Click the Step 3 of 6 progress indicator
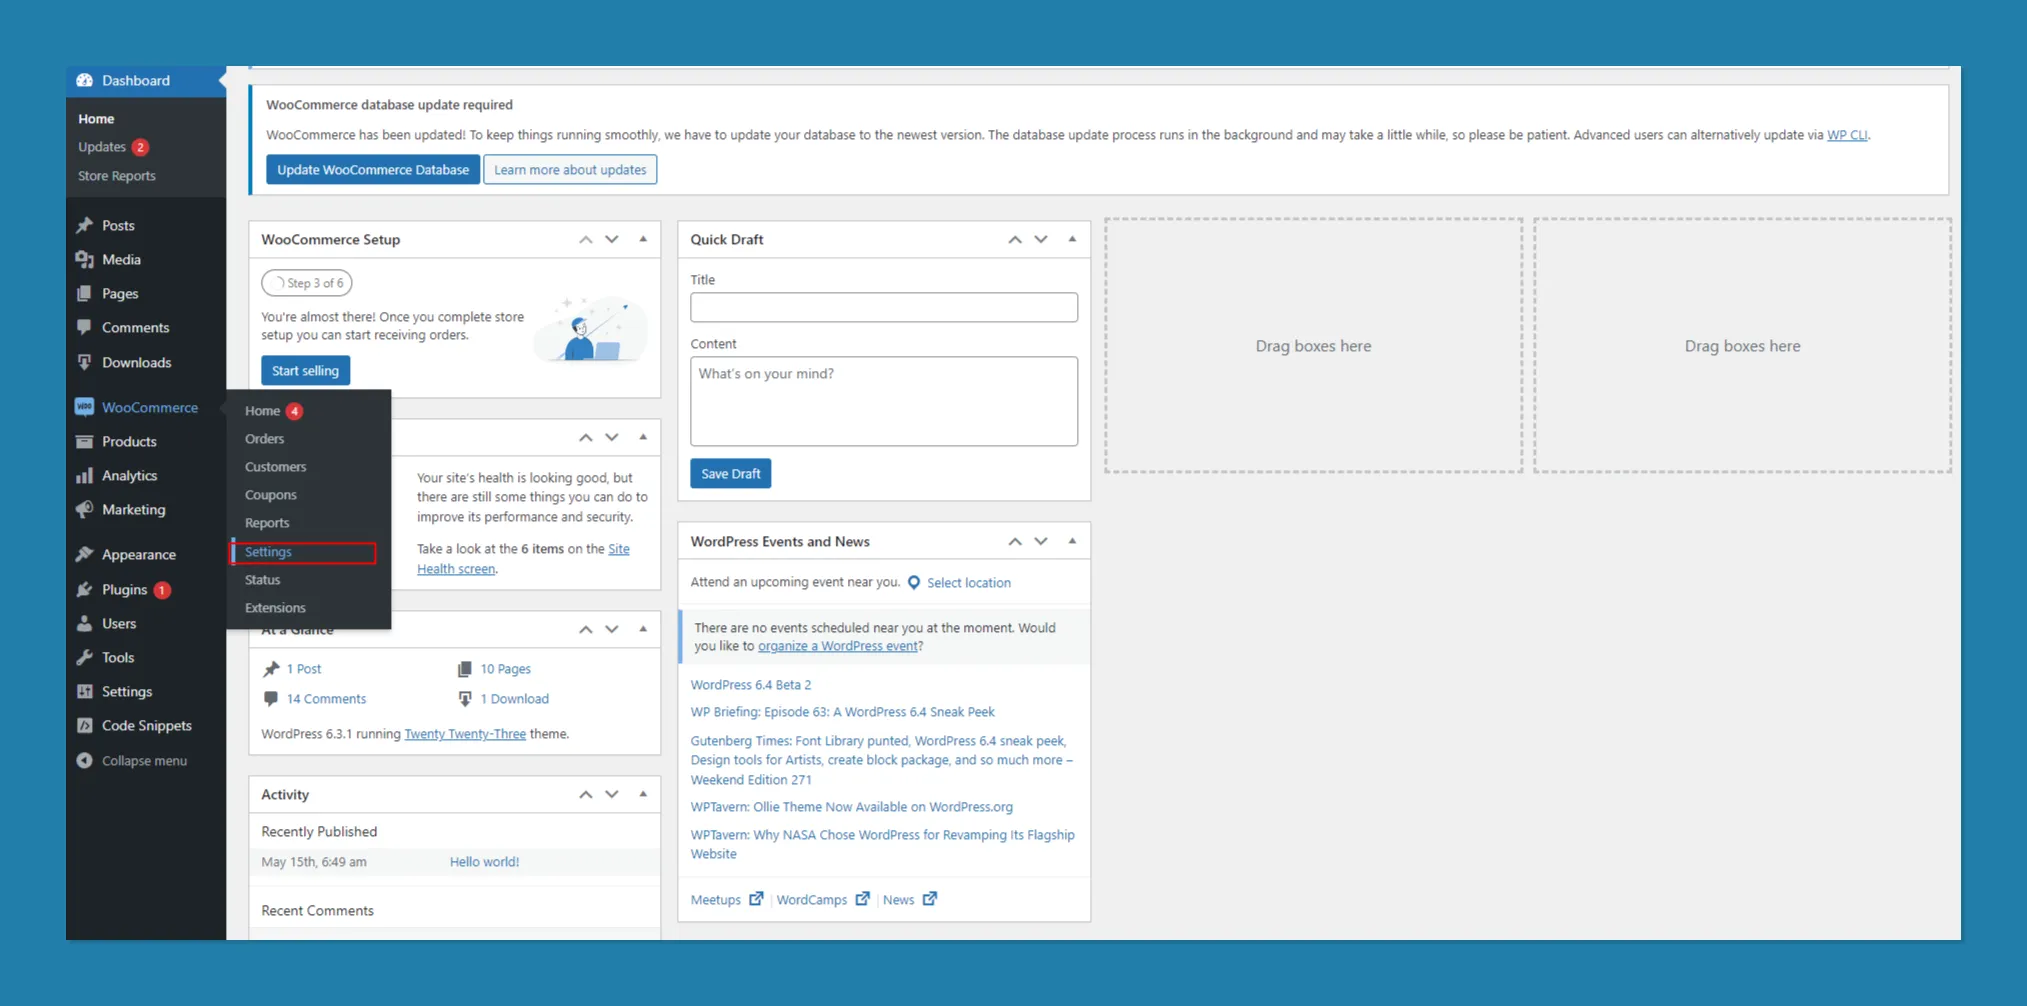 coord(307,283)
